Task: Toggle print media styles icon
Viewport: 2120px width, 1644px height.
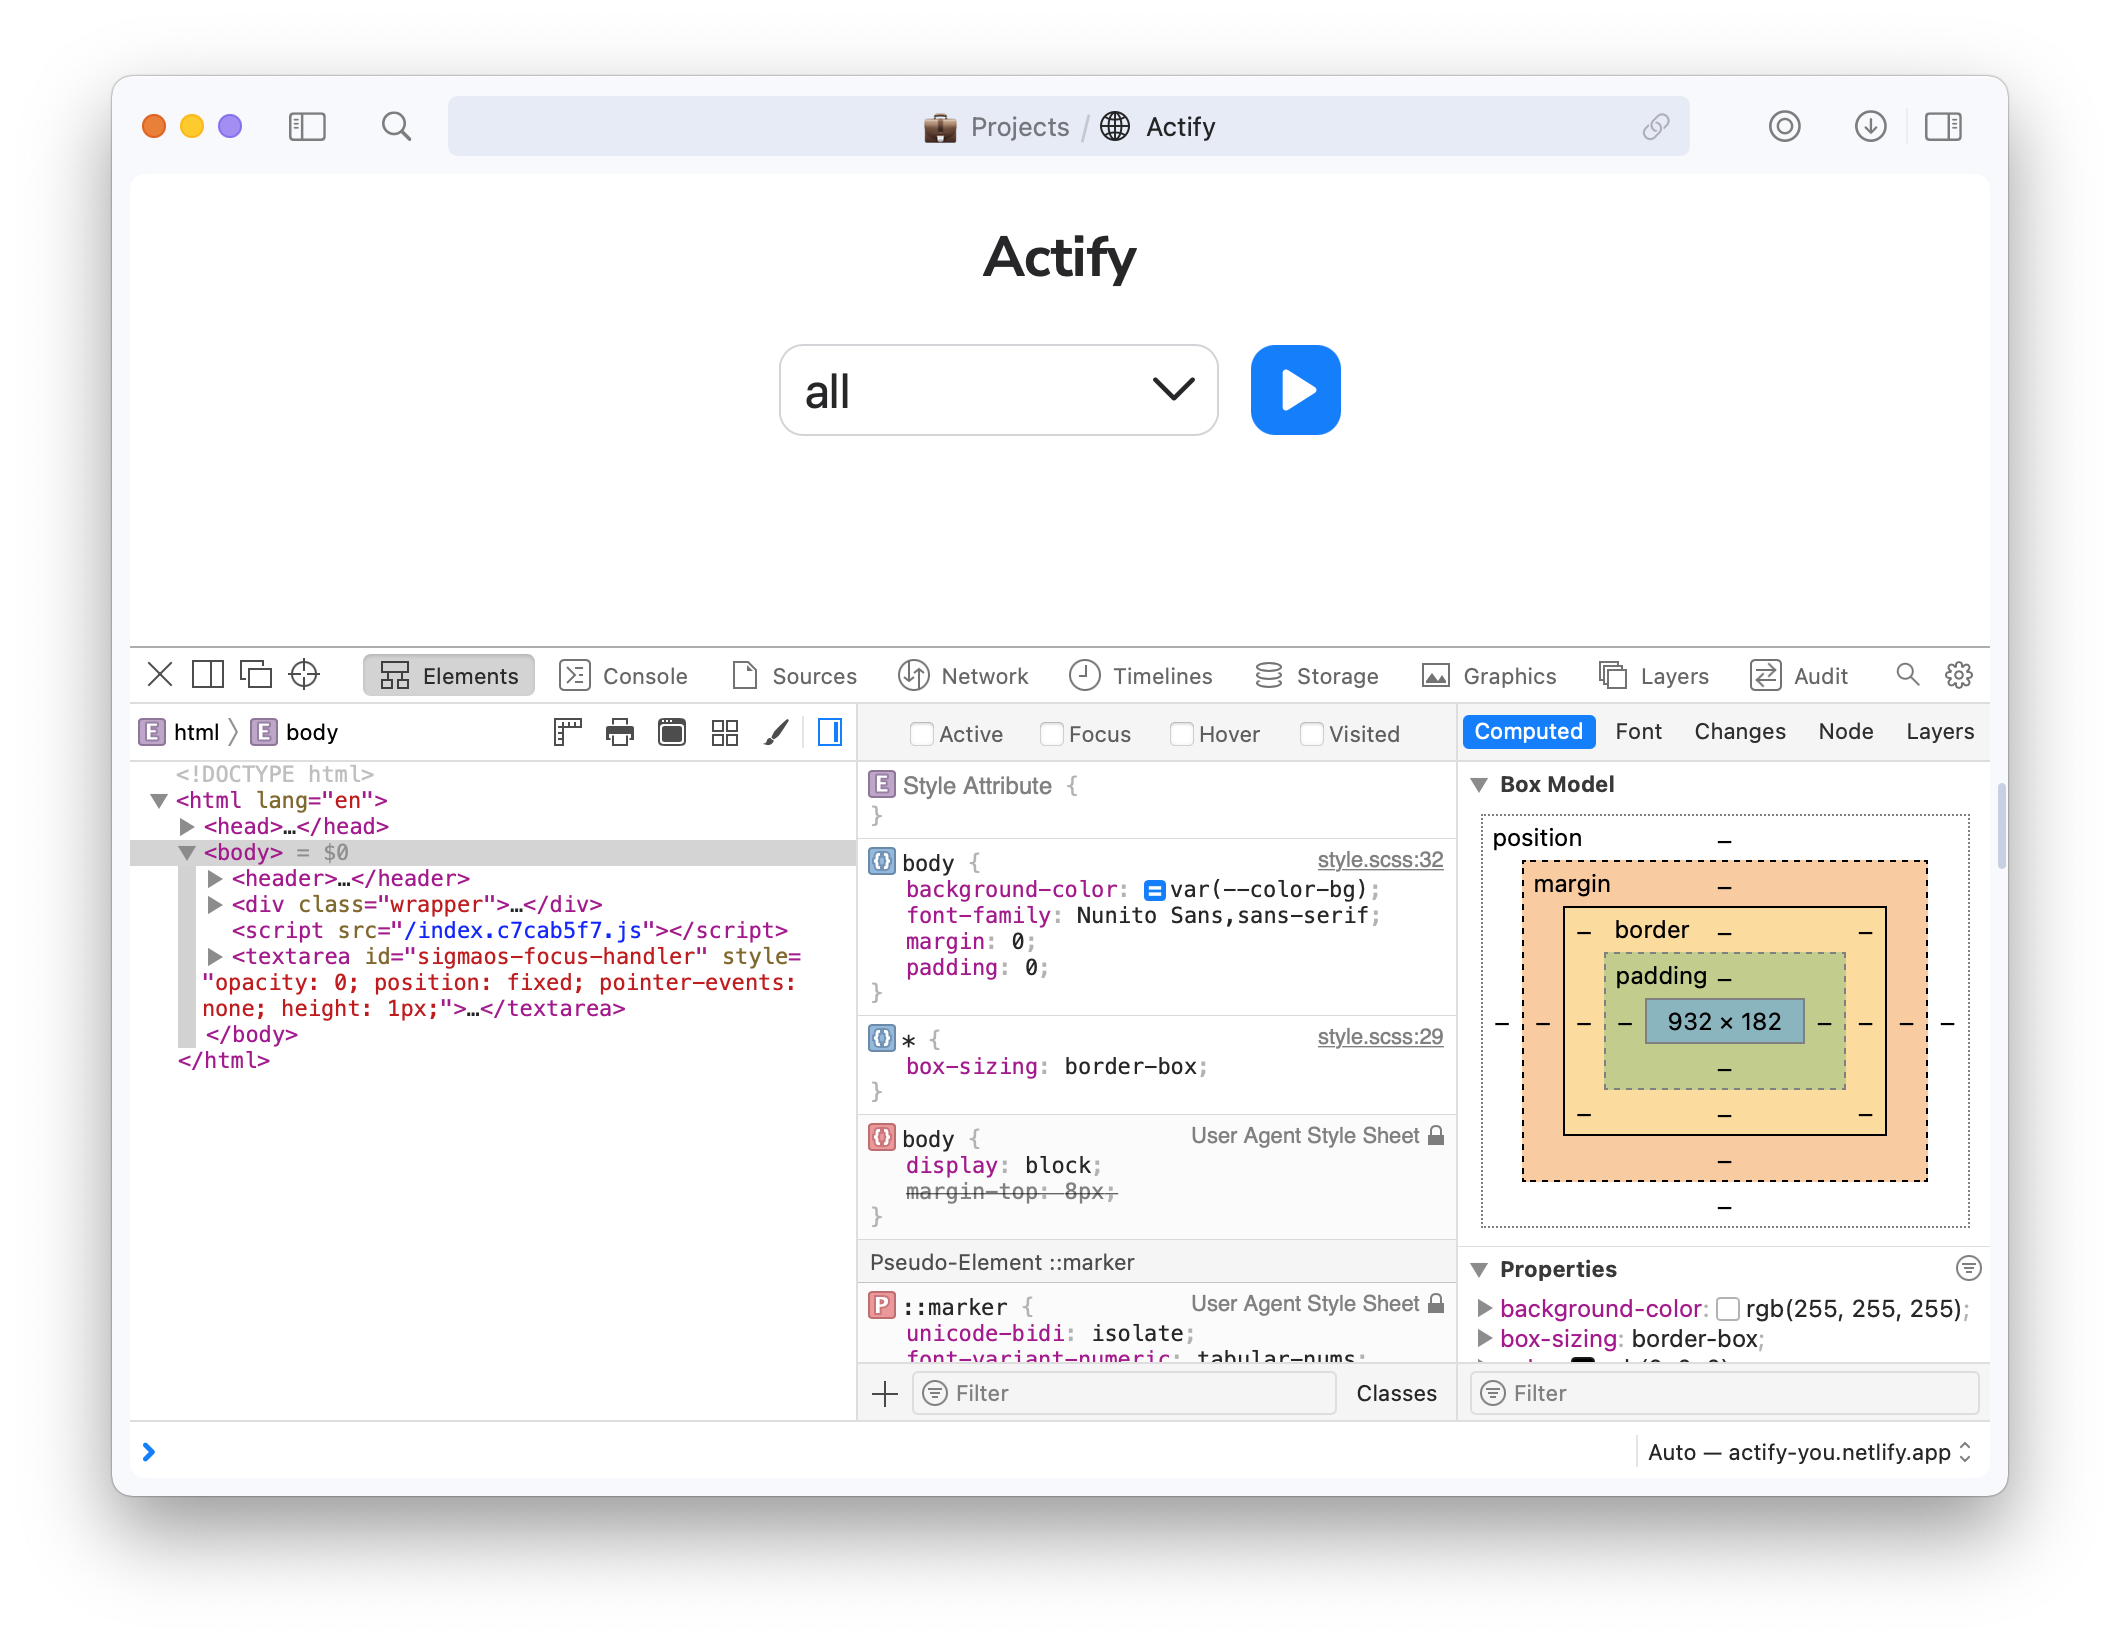Action: click(620, 733)
